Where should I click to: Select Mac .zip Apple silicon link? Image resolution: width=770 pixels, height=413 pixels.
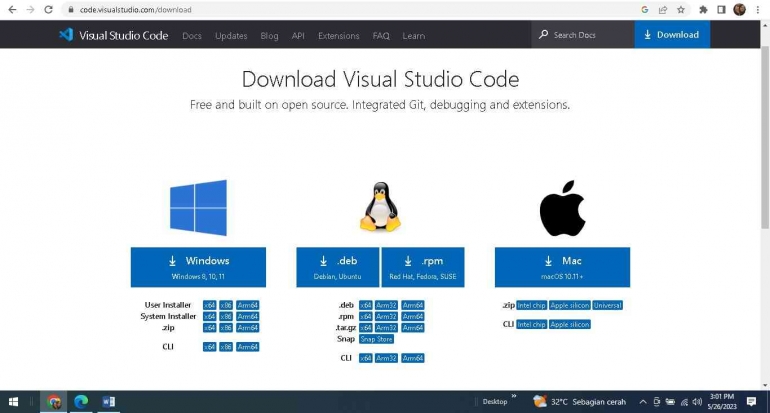click(570, 305)
